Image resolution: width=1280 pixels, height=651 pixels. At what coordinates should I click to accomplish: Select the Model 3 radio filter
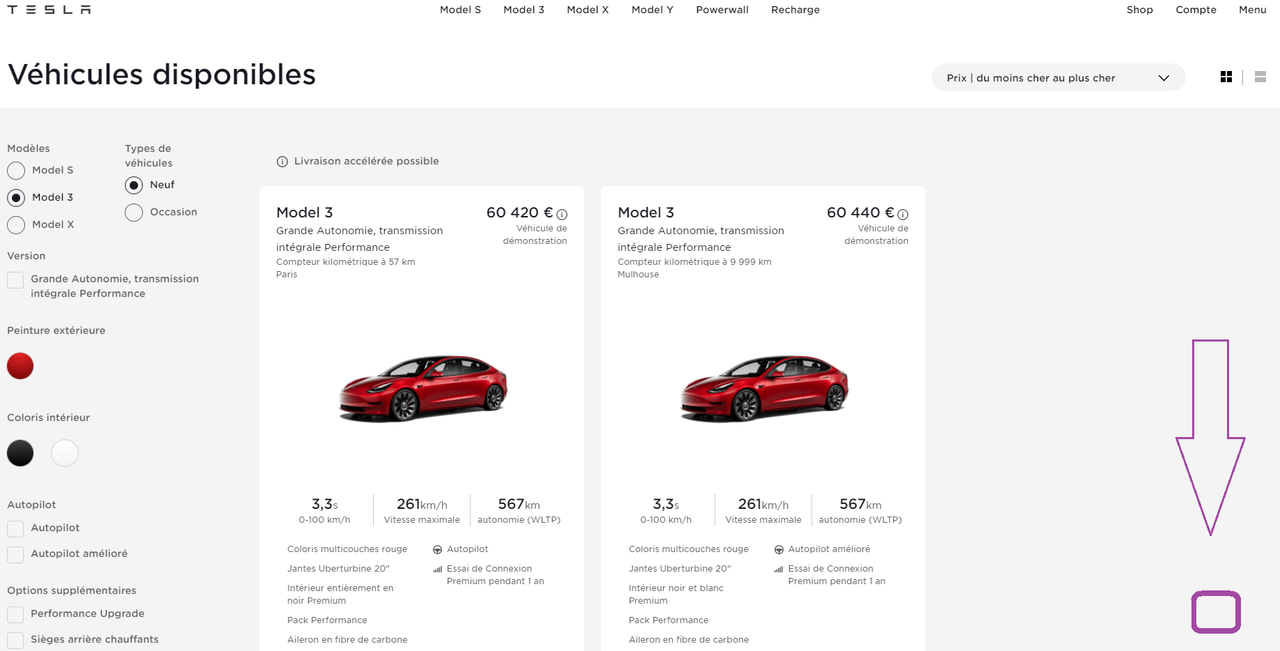tap(16, 198)
